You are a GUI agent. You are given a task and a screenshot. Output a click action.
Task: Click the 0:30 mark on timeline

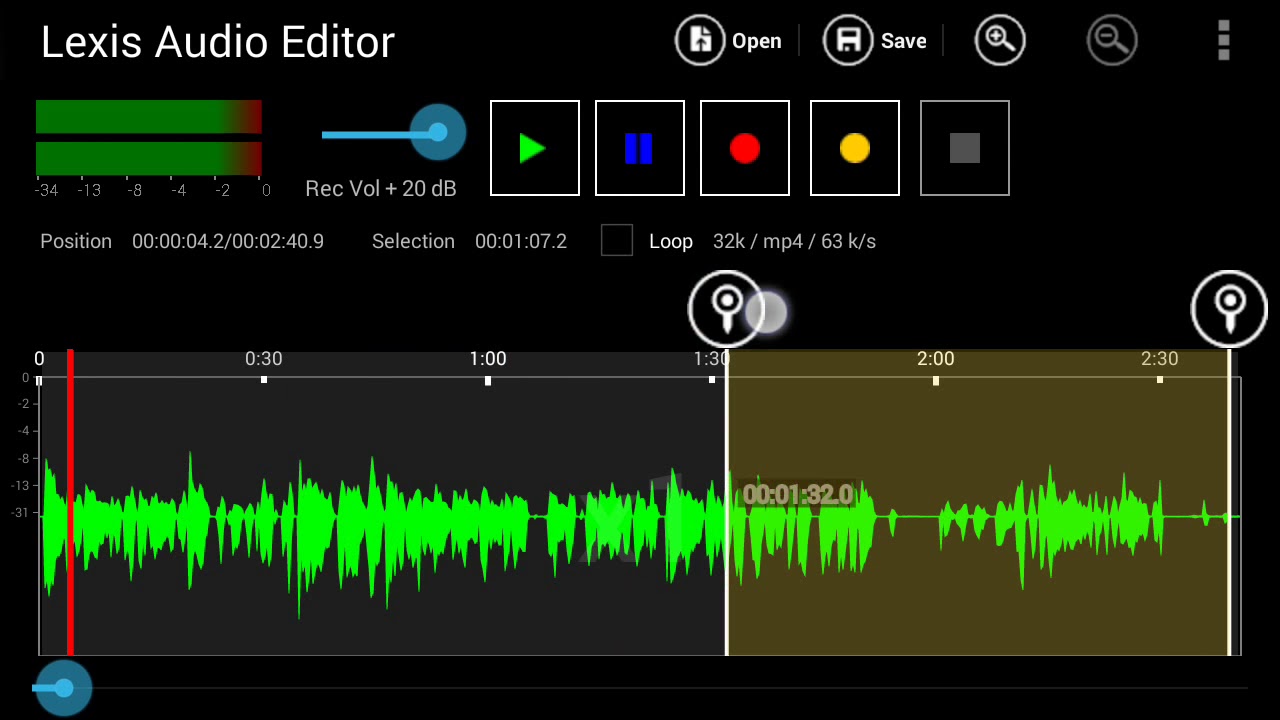click(264, 359)
